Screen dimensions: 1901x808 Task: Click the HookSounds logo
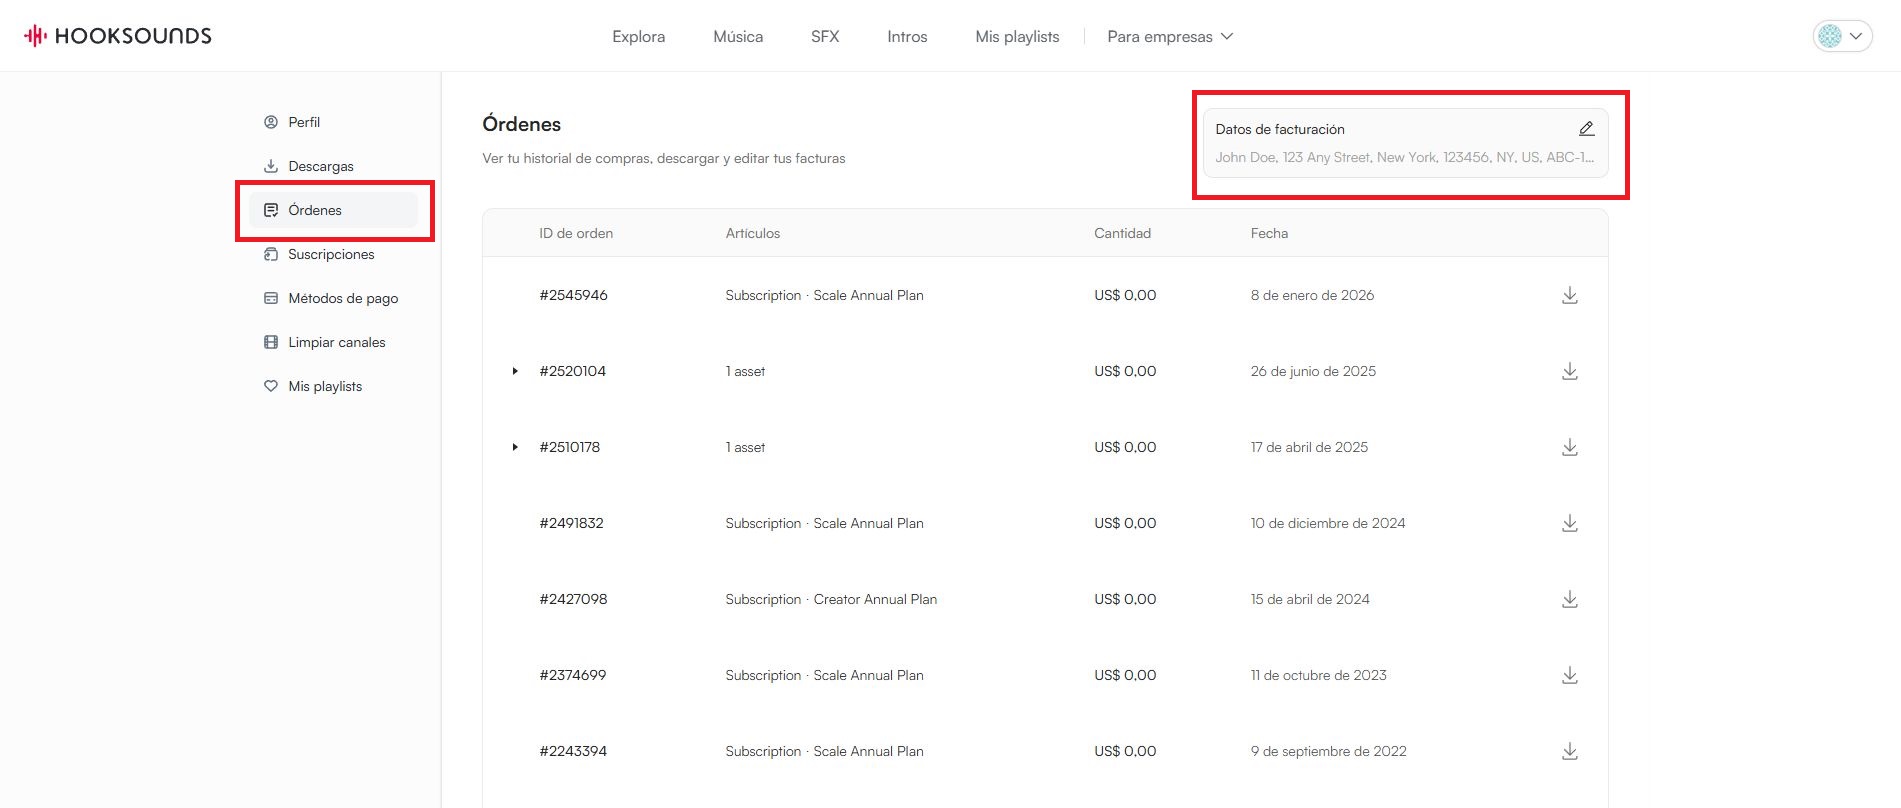(x=118, y=36)
